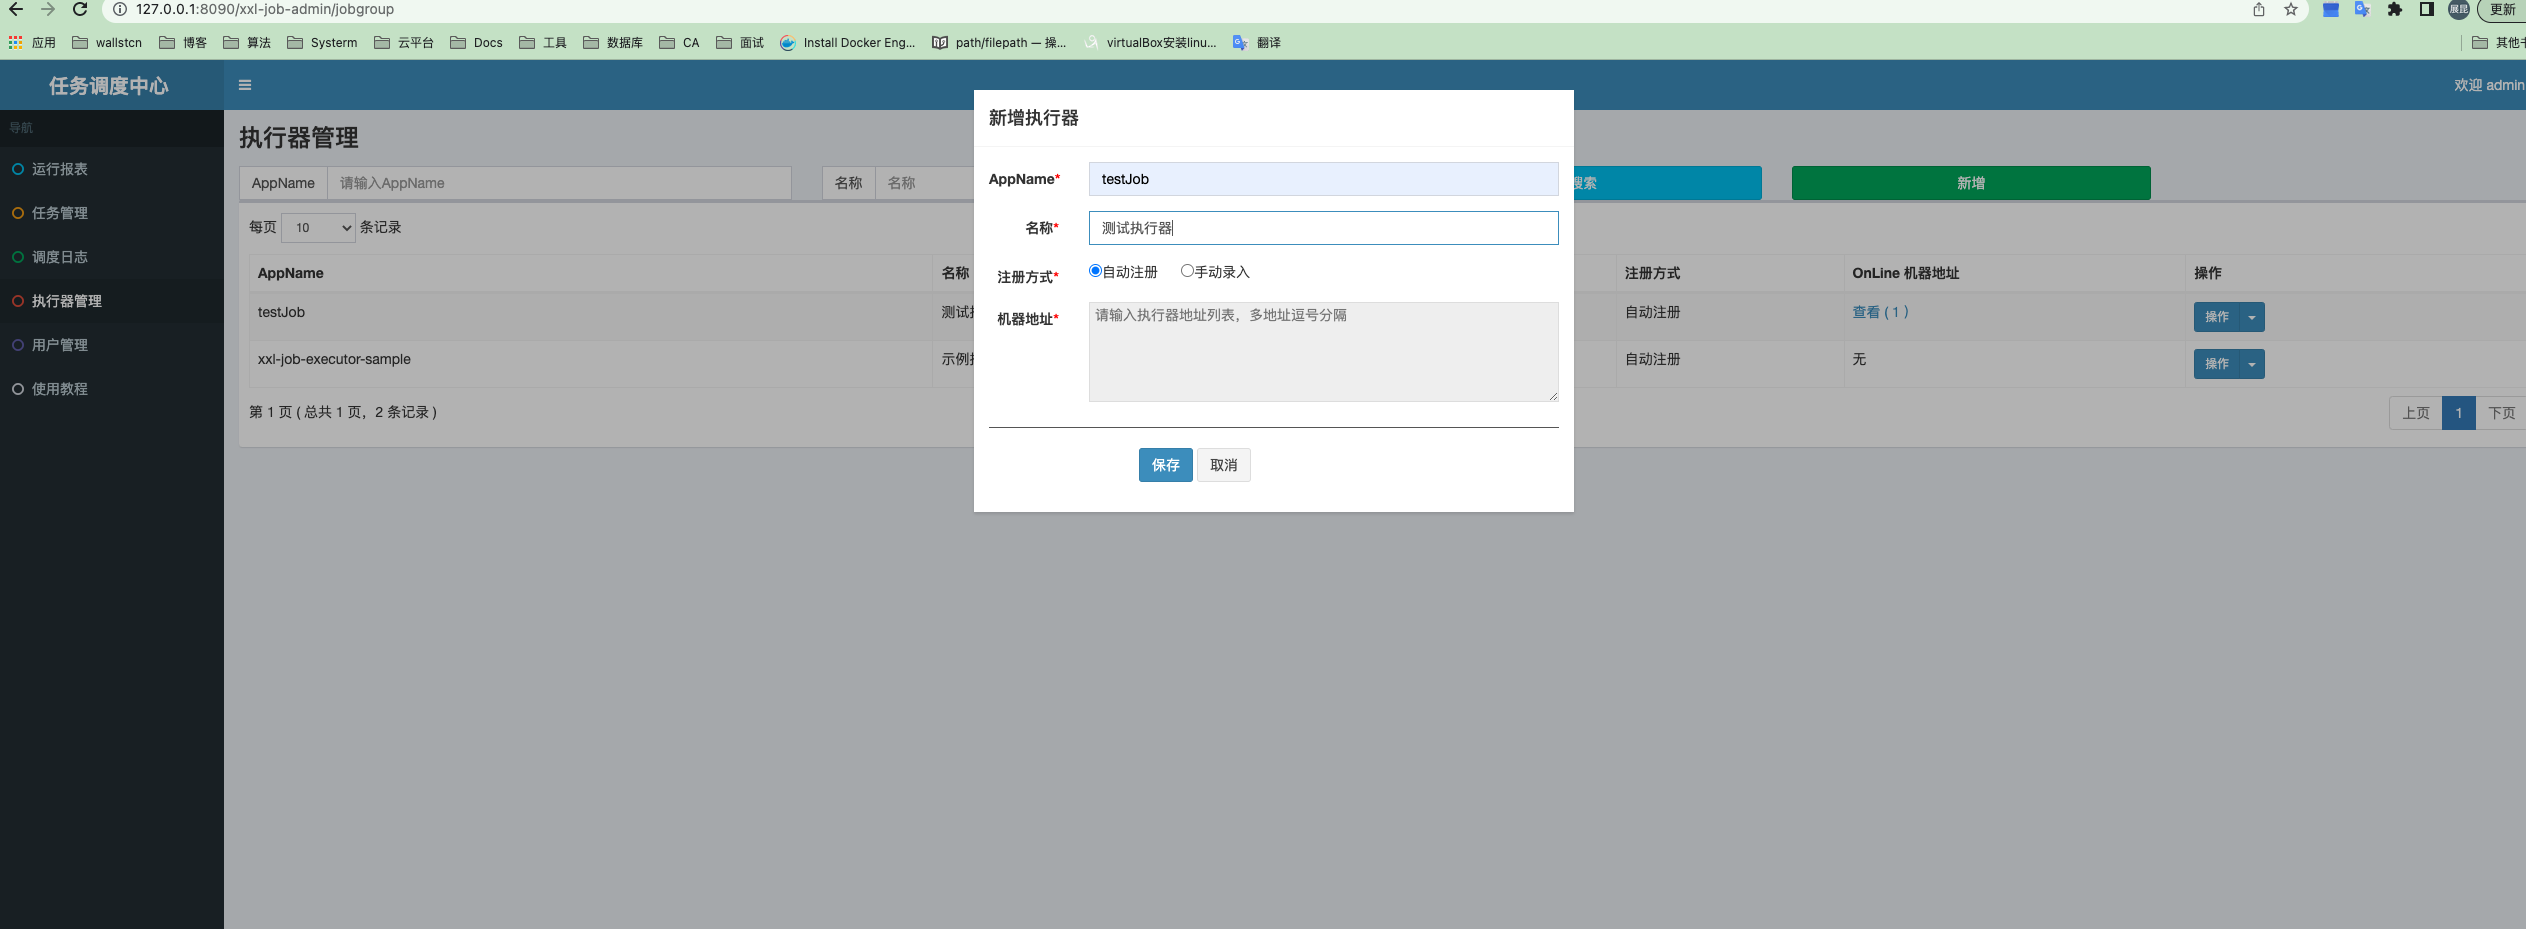Open the apps grid bookmark icon
This screenshot has height=929, width=2526.
(16, 42)
